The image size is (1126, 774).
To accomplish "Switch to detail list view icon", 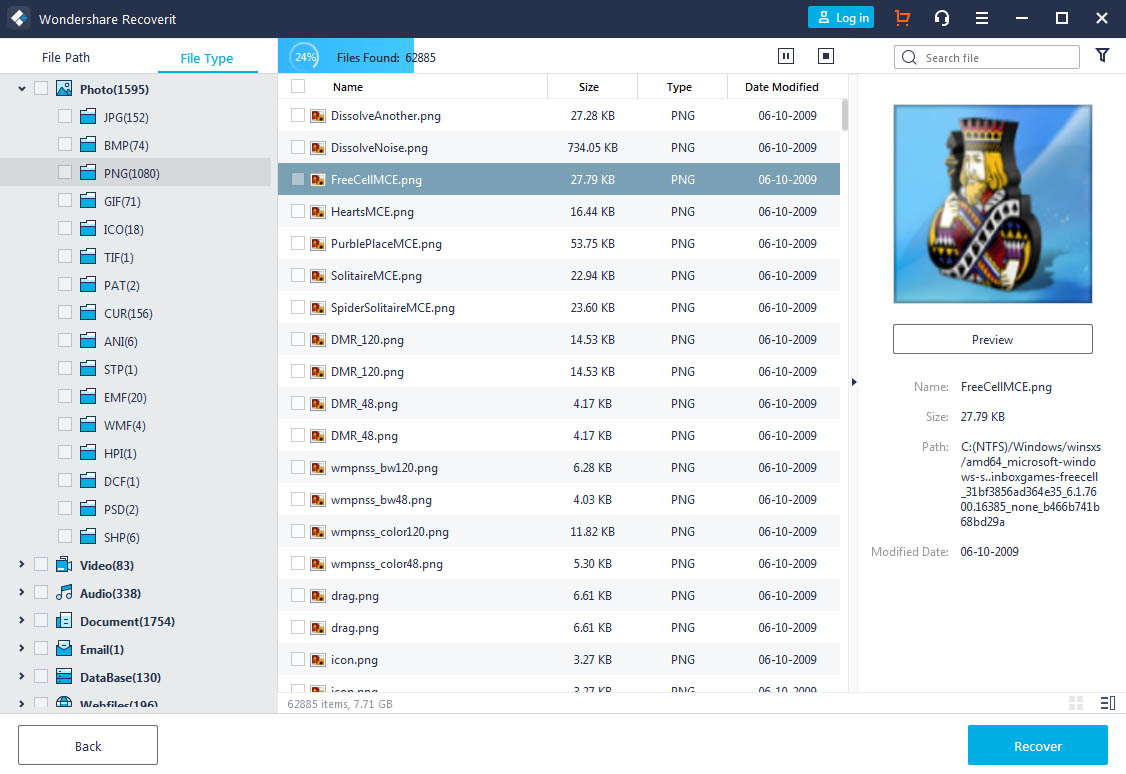I will click(1108, 703).
